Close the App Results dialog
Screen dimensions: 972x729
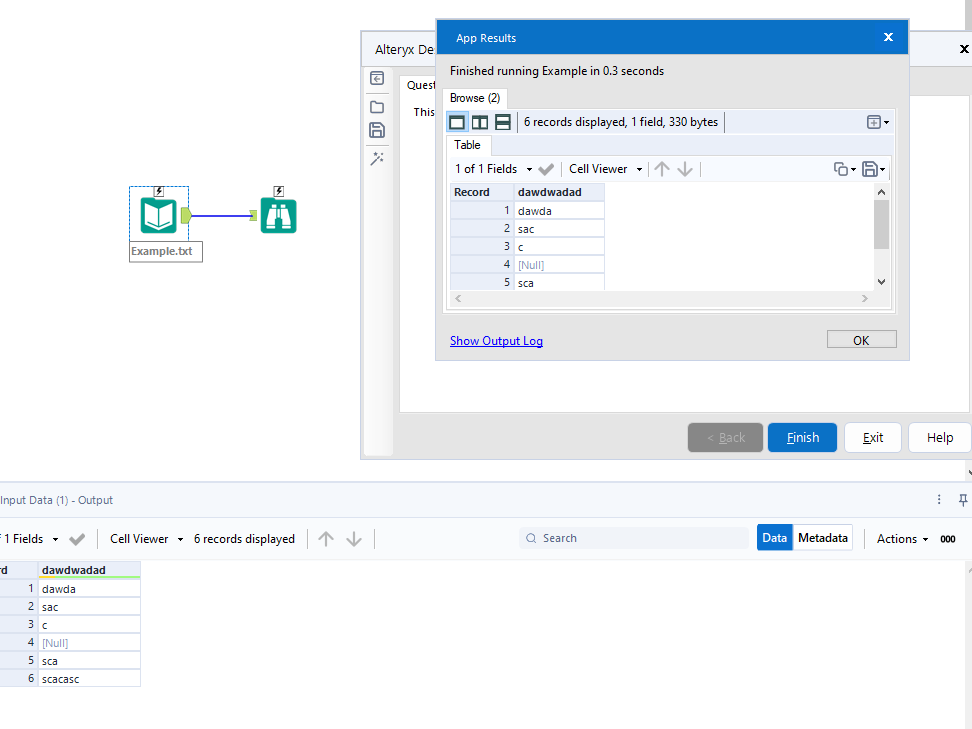[888, 37]
